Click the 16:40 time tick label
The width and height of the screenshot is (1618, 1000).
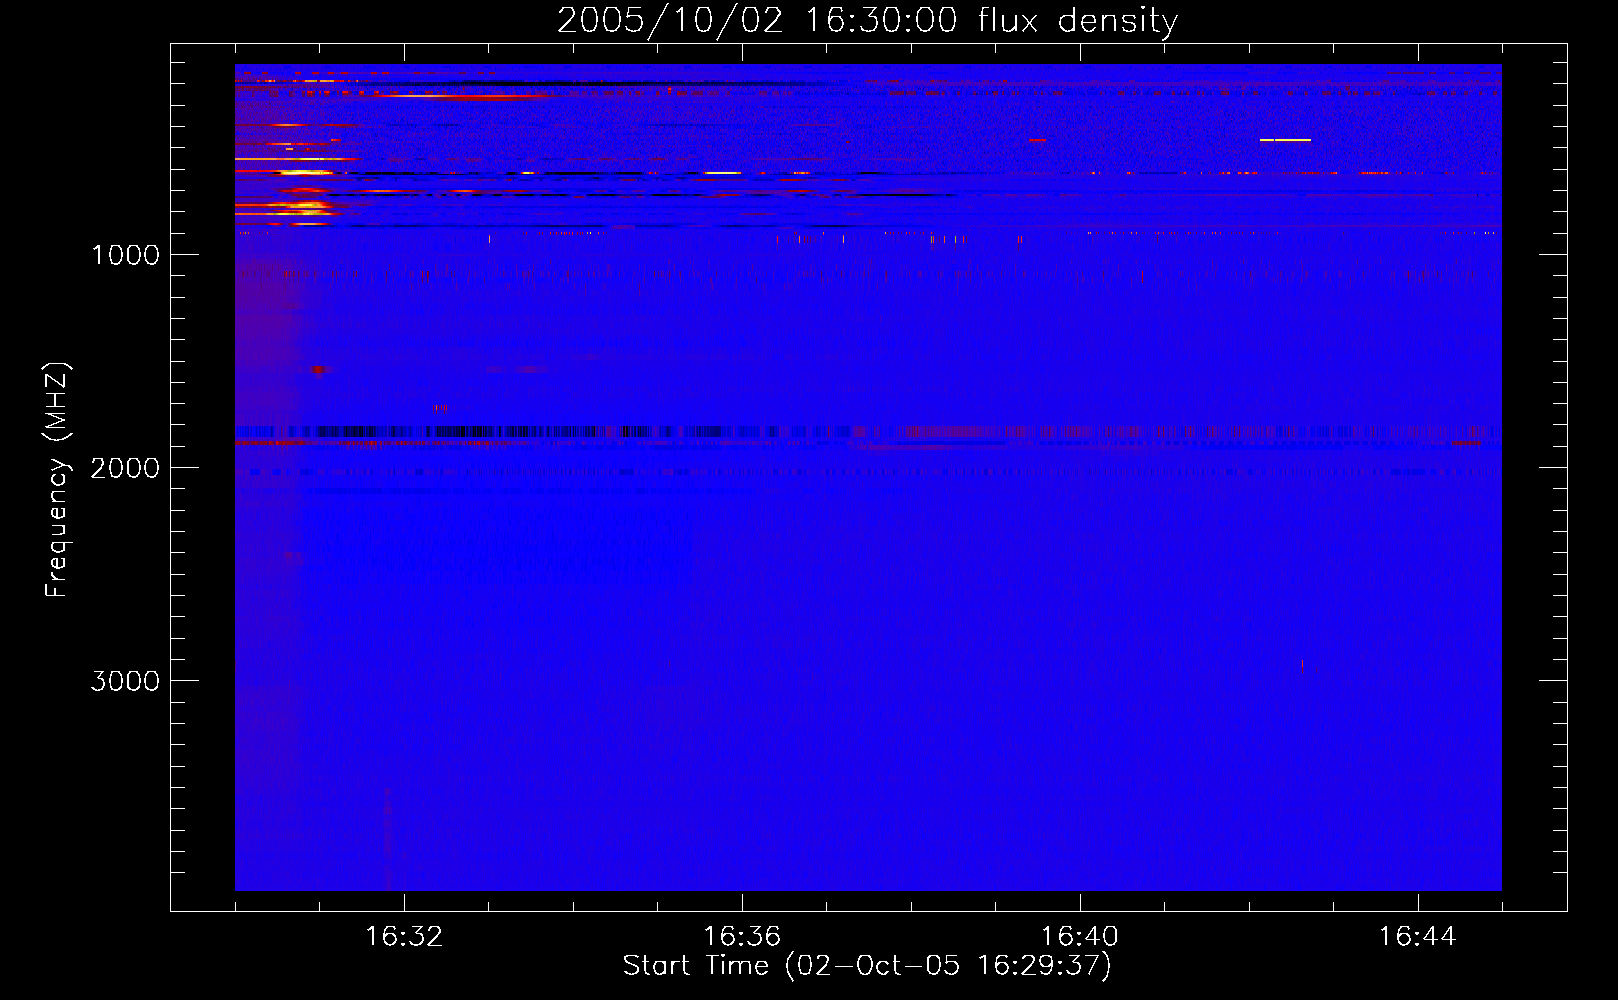(x=1080, y=937)
